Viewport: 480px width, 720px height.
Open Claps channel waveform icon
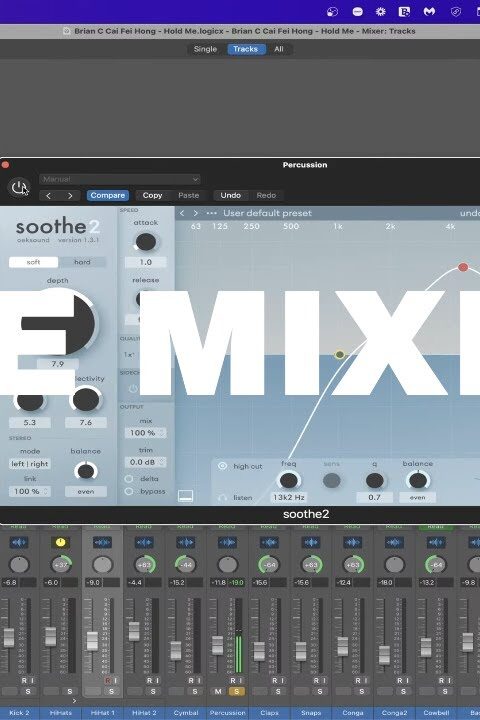pyautogui.click(x=269, y=542)
